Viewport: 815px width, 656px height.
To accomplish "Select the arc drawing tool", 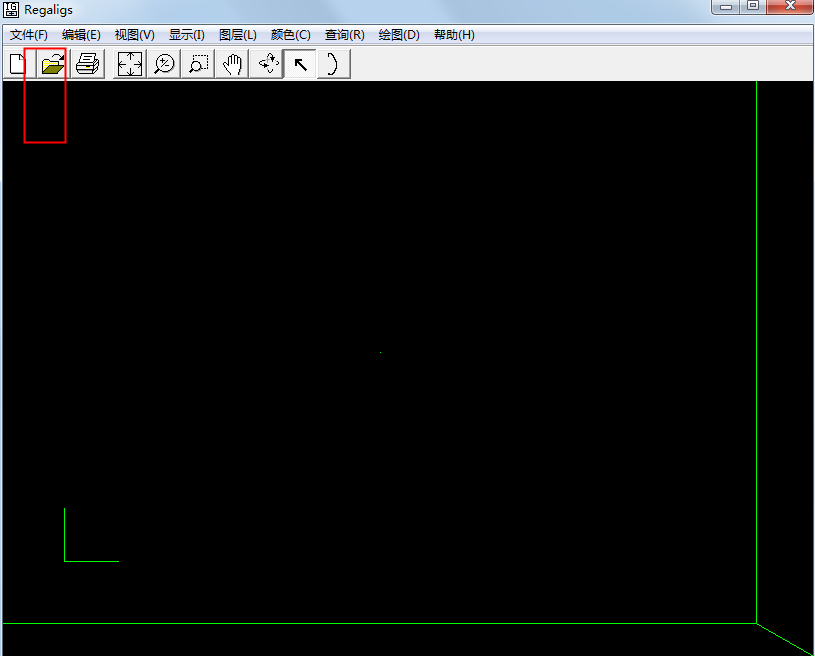I will 334,64.
